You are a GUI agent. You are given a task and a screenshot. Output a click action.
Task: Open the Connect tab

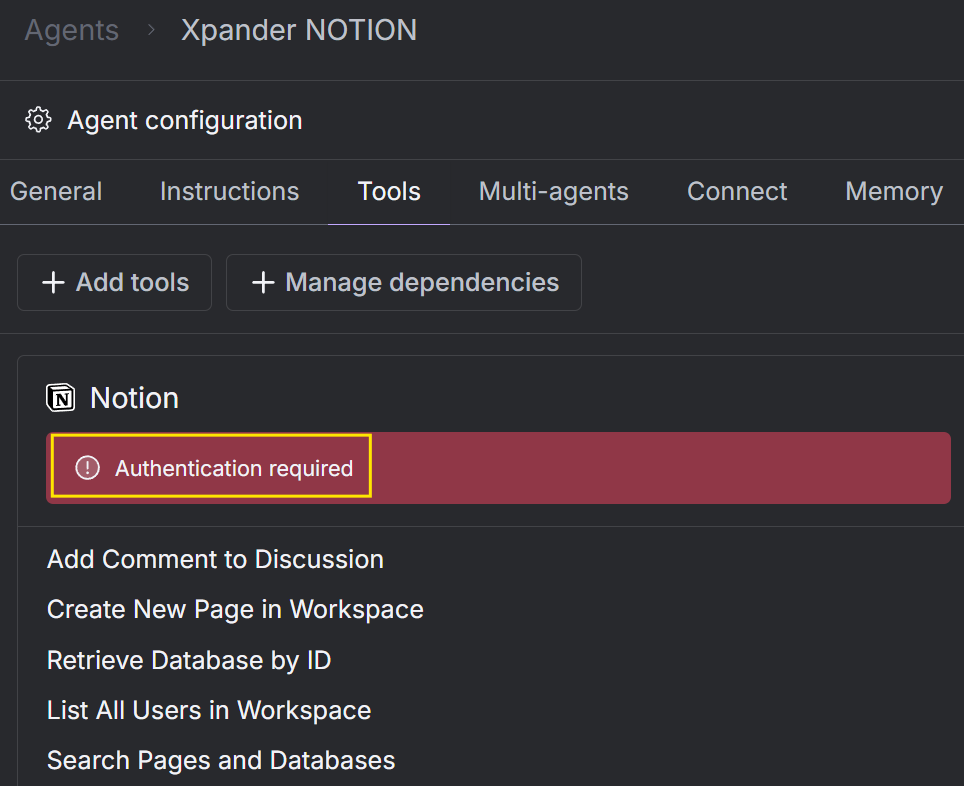[737, 191]
